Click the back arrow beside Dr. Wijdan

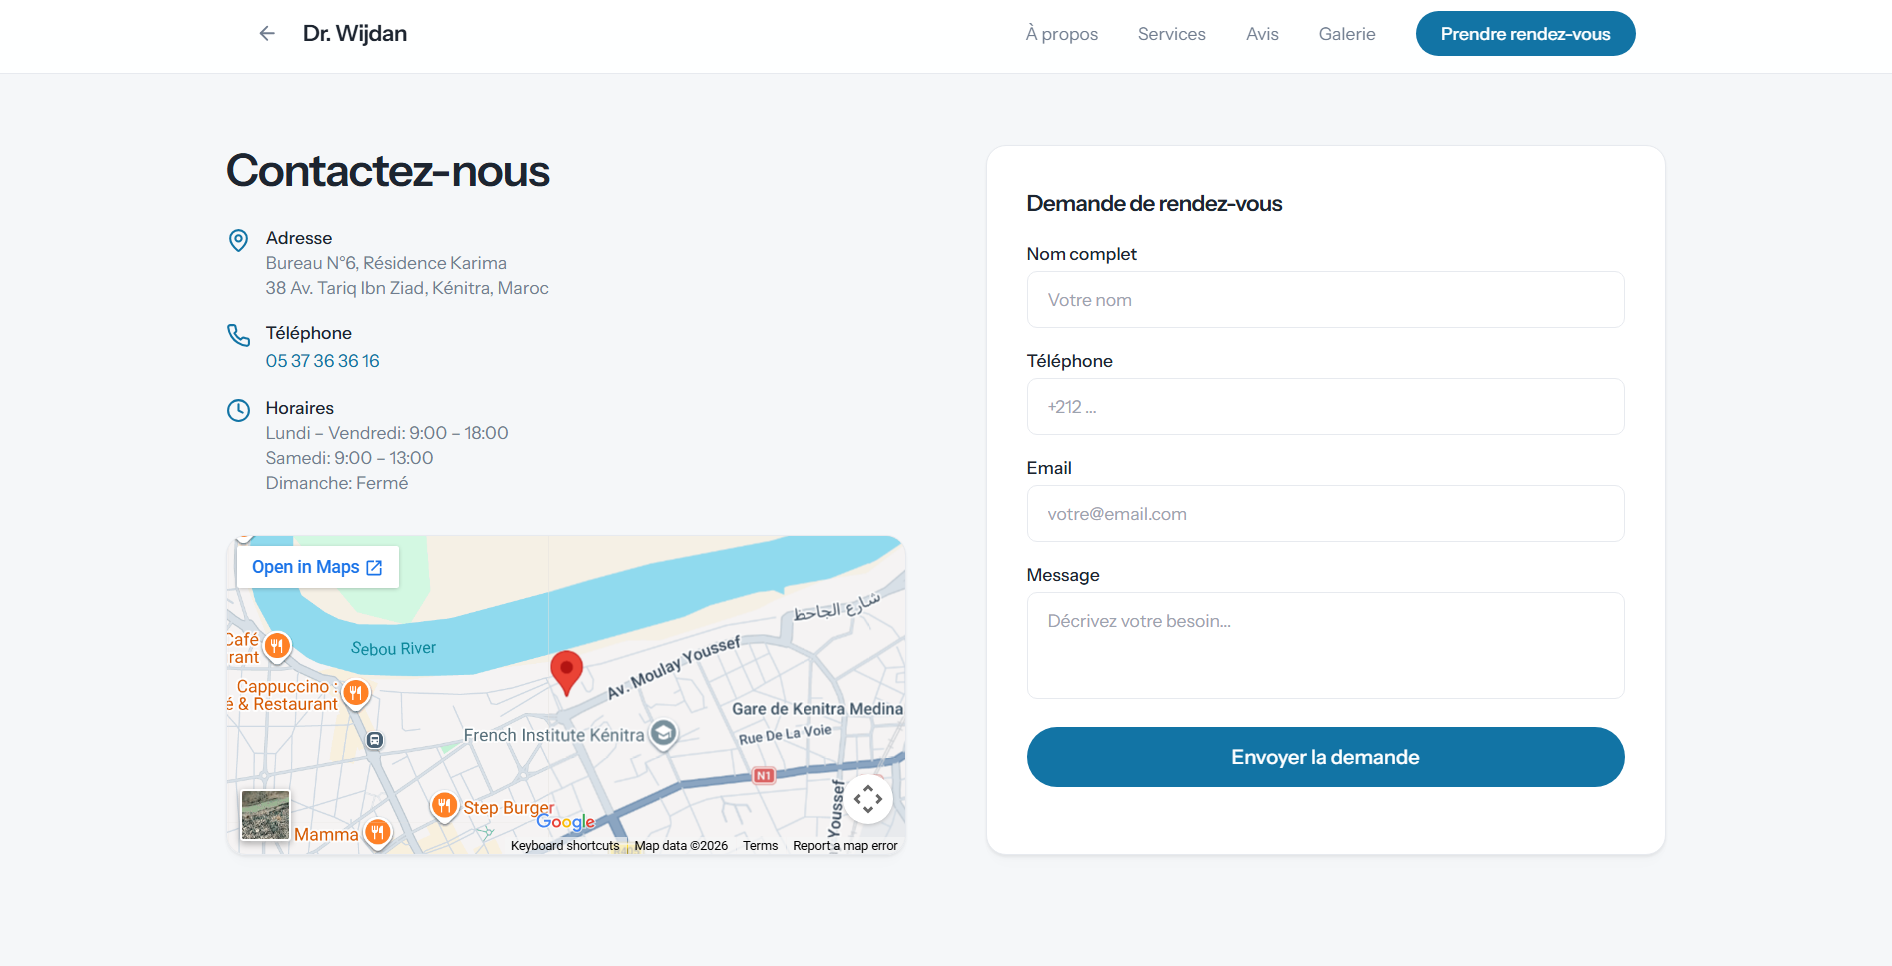(x=267, y=34)
